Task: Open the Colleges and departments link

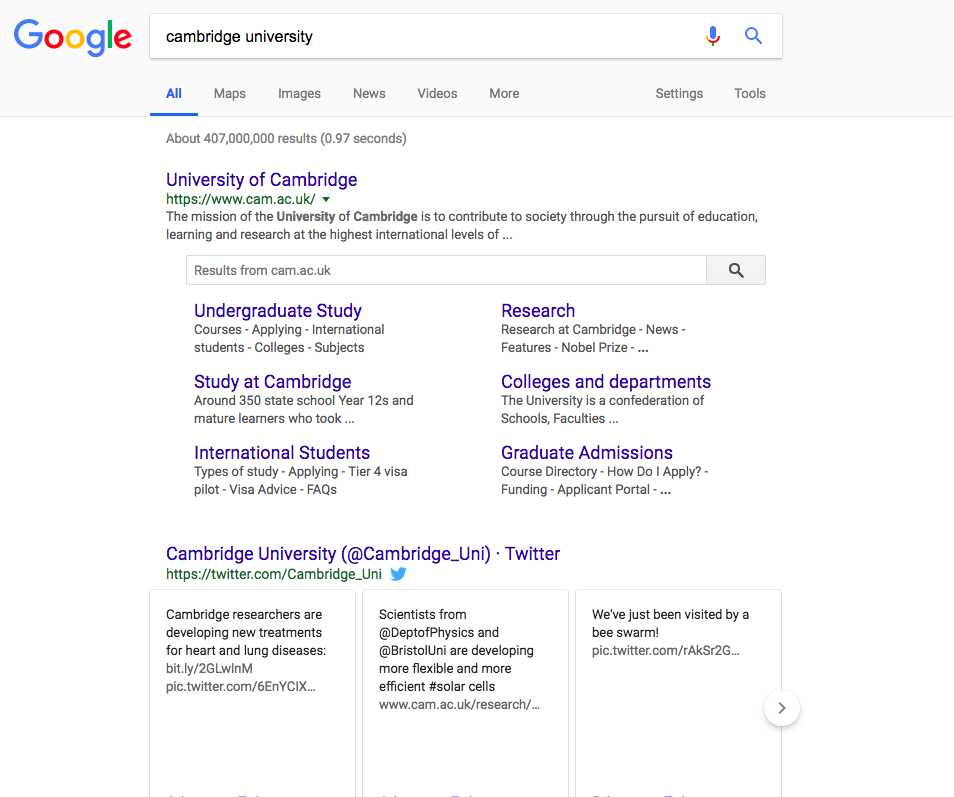Action: coord(605,382)
